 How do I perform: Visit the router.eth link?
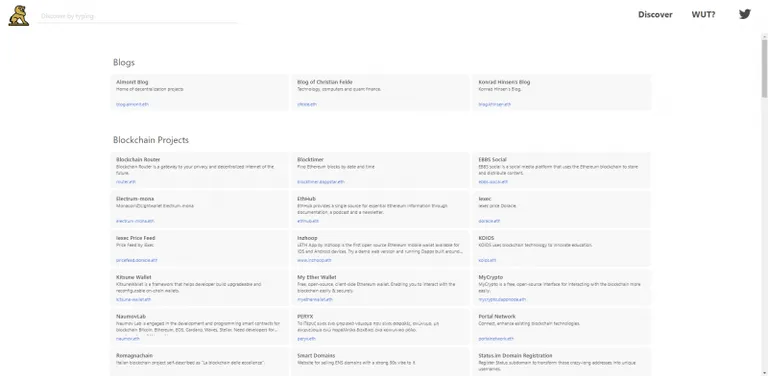pos(126,182)
